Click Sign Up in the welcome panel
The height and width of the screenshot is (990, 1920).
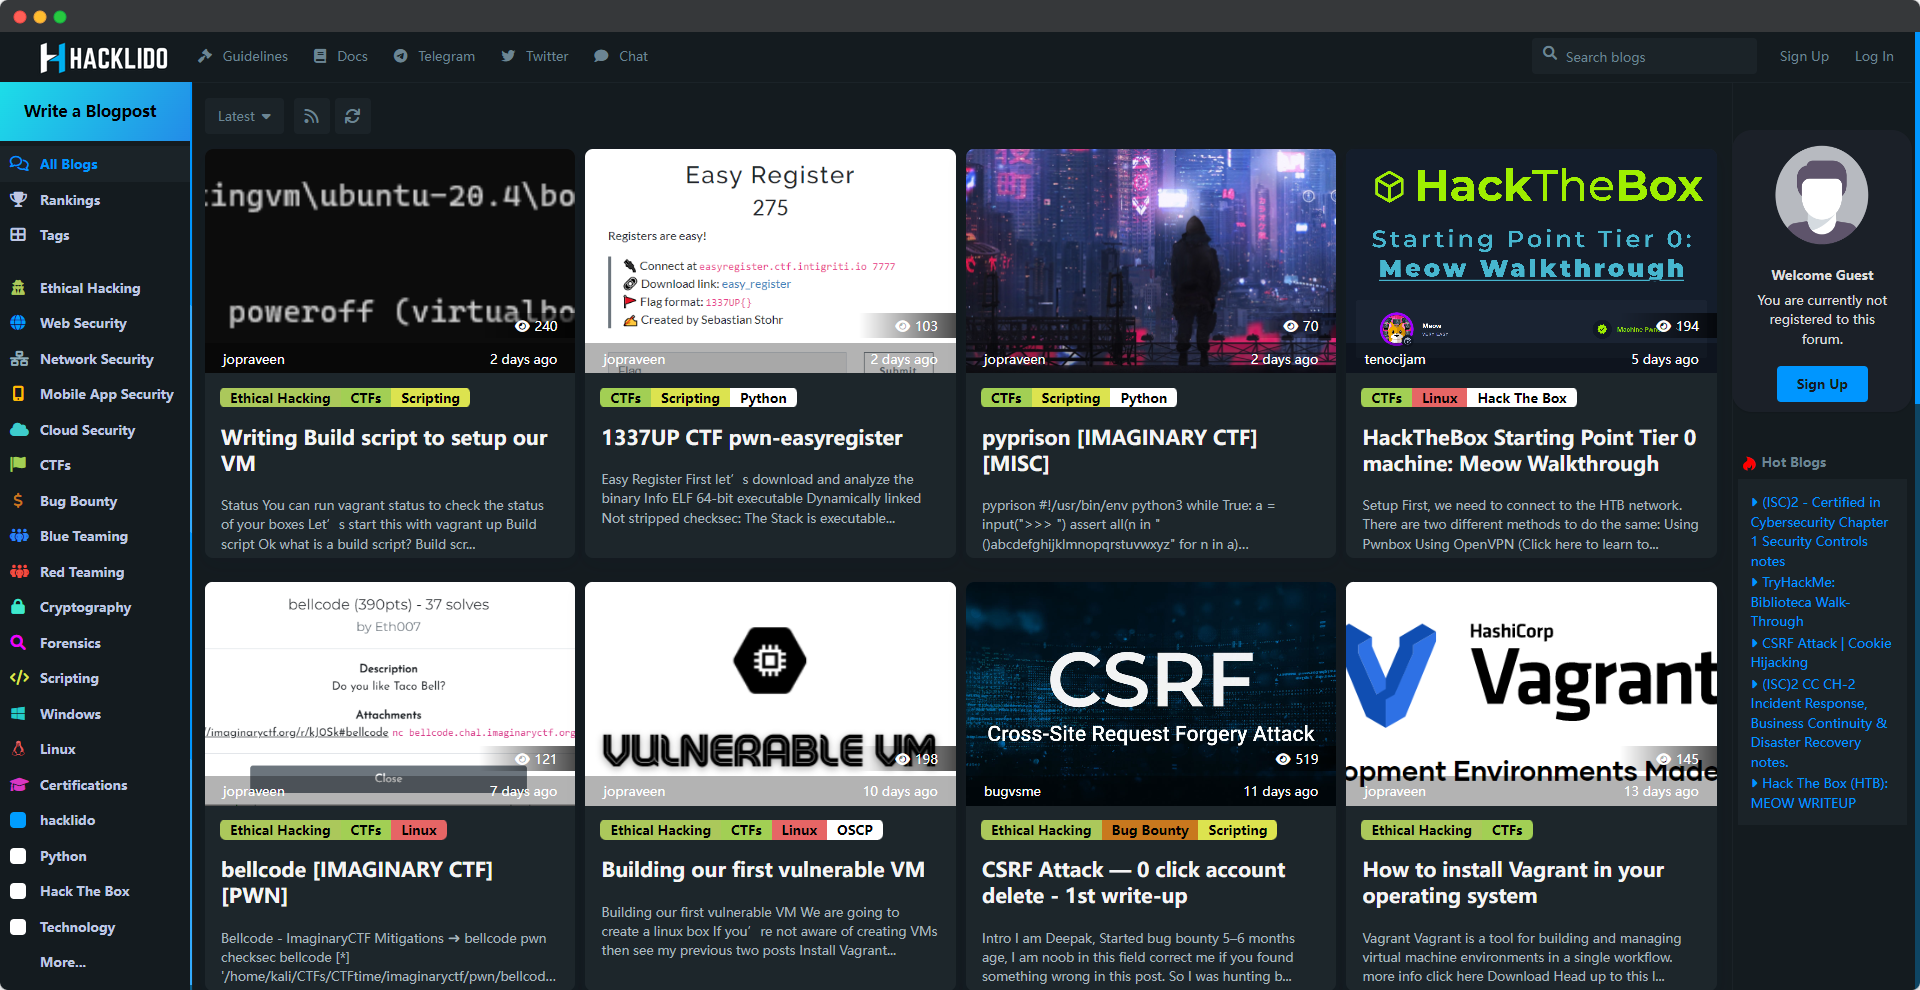(x=1822, y=384)
